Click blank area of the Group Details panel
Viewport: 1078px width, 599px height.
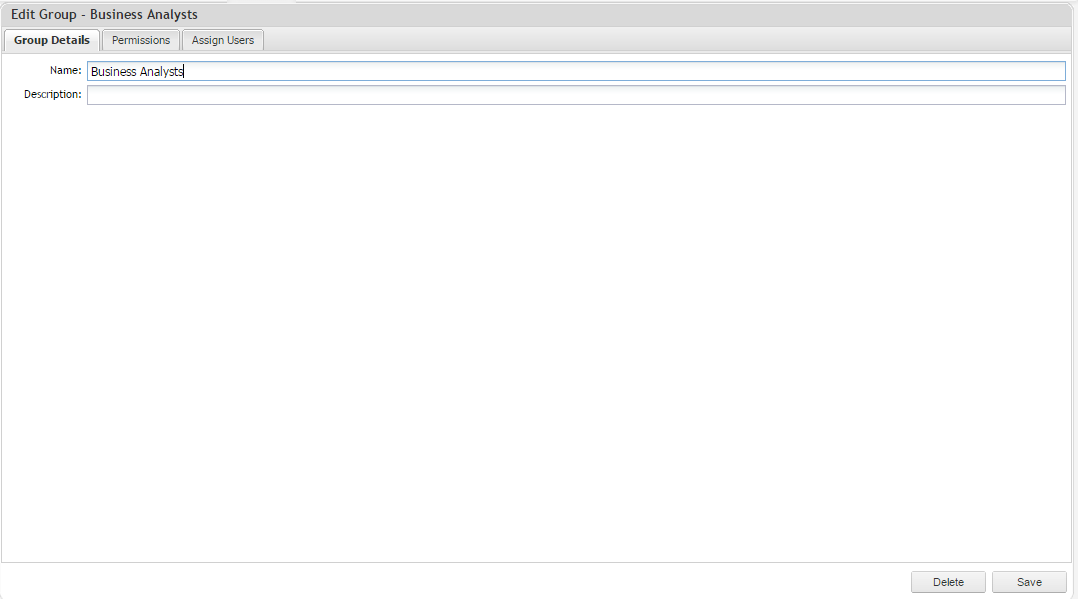click(x=538, y=330)
